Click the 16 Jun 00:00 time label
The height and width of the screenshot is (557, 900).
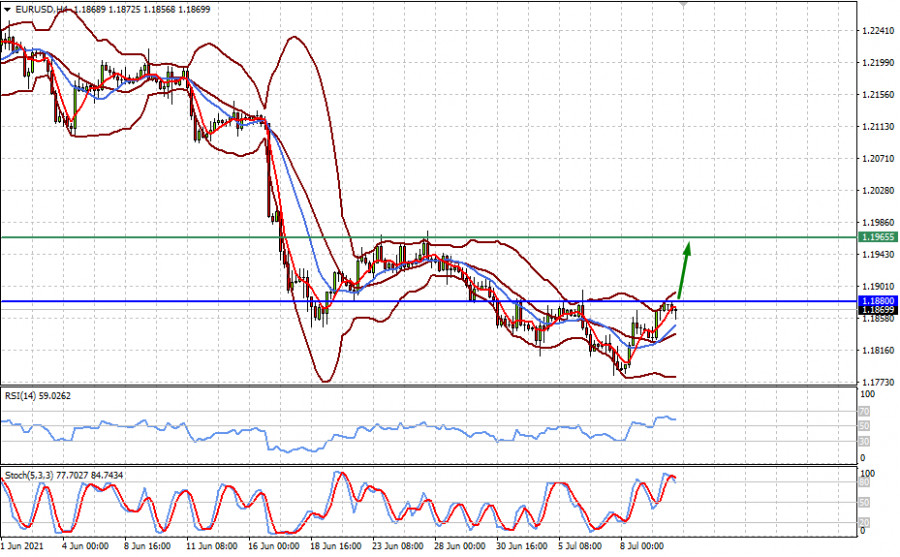point(273,547)
